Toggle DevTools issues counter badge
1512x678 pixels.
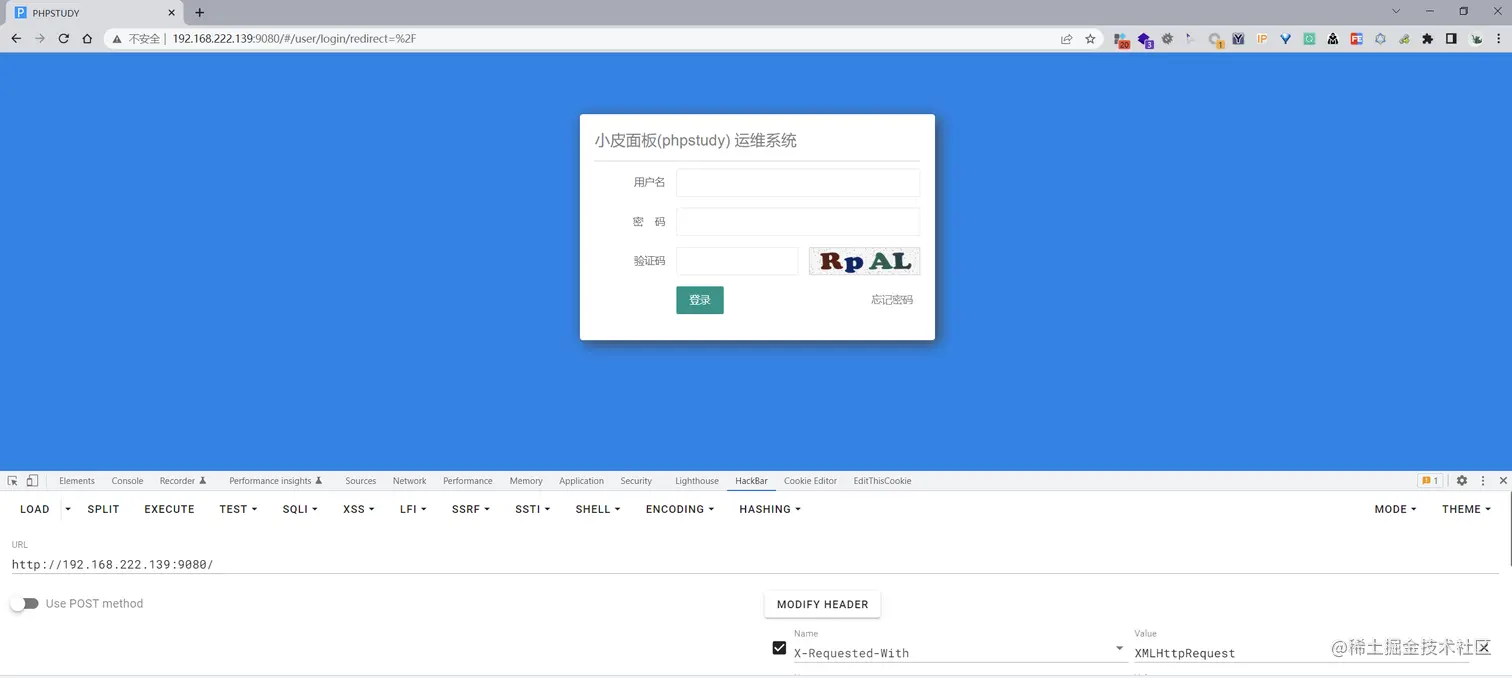coord(1428,481)
